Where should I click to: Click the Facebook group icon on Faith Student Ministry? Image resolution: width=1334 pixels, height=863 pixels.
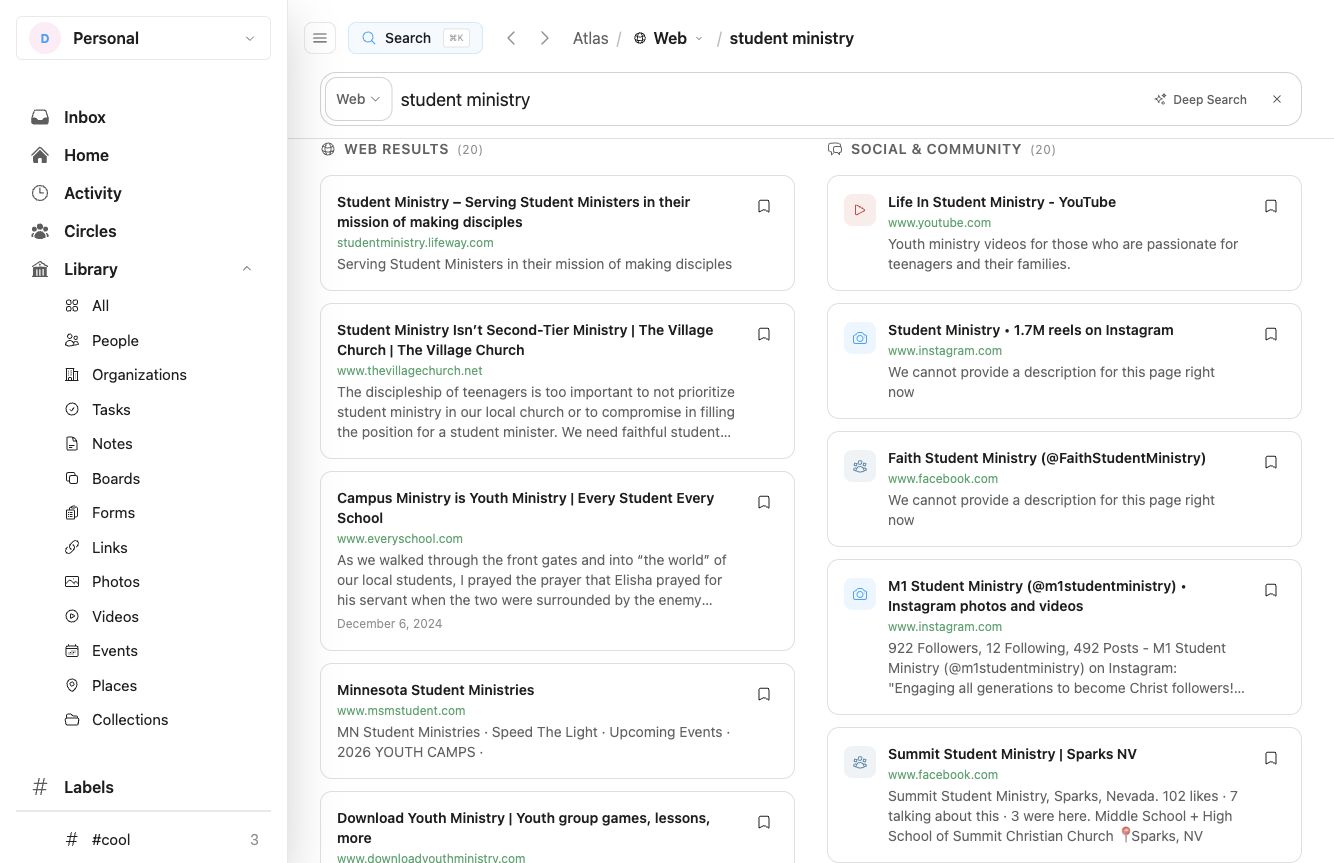pos(860,466)
